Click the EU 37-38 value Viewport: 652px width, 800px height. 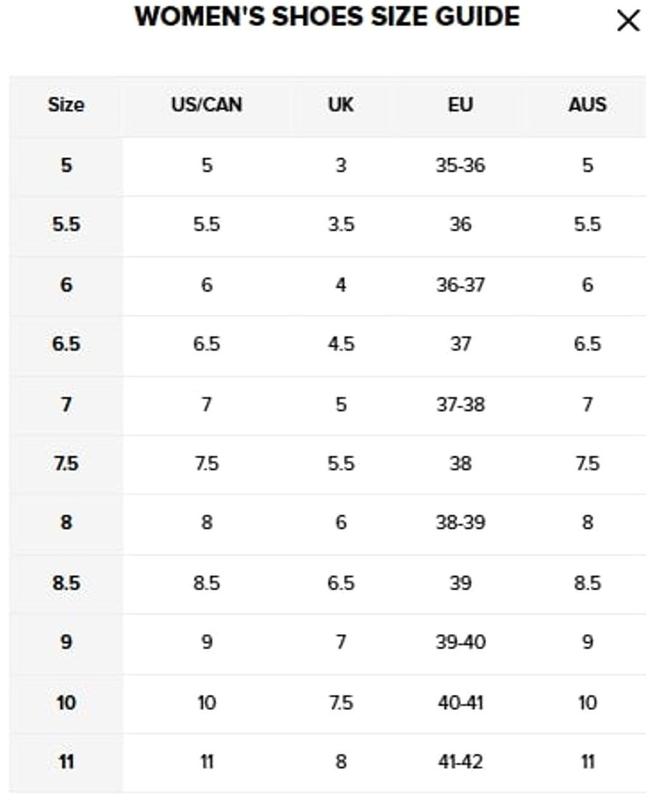click(460, 404)
